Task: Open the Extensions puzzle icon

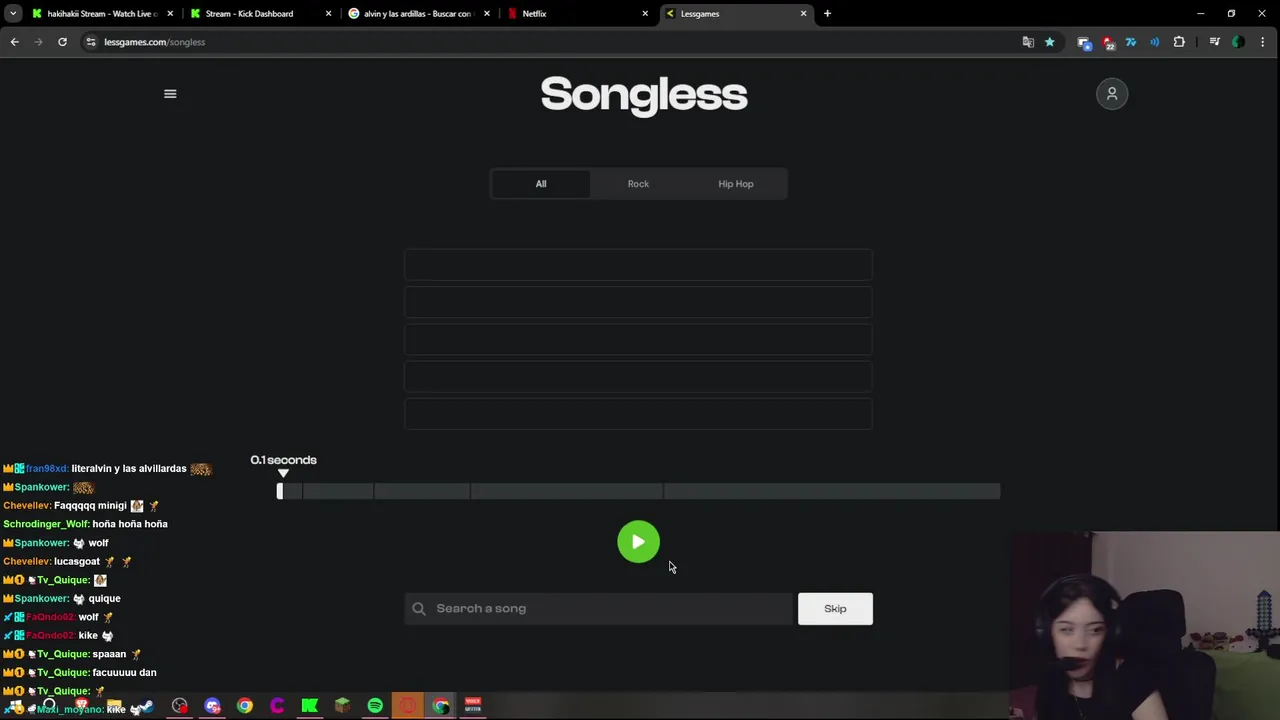Action: click(1179, 42)
